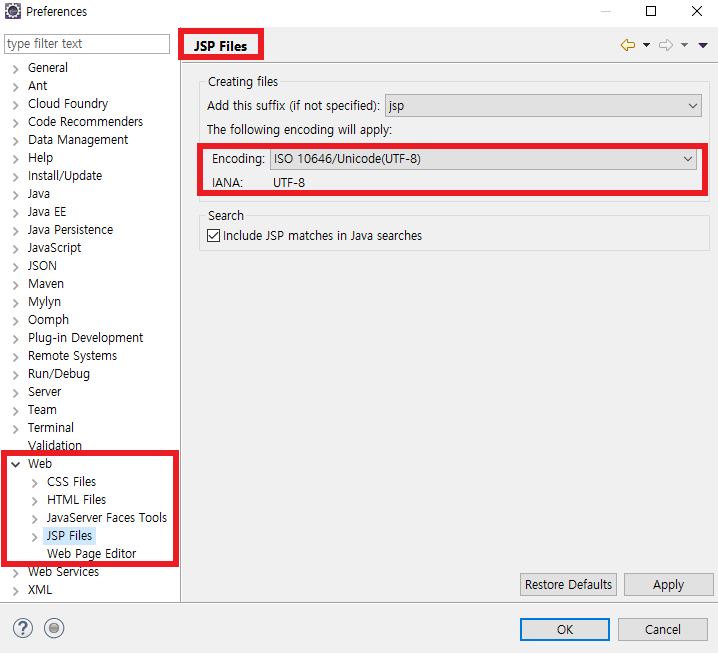Click the forward navigation arrow icon
The image size is (718, 653).
pyautogui.click(x=666, y=45)
